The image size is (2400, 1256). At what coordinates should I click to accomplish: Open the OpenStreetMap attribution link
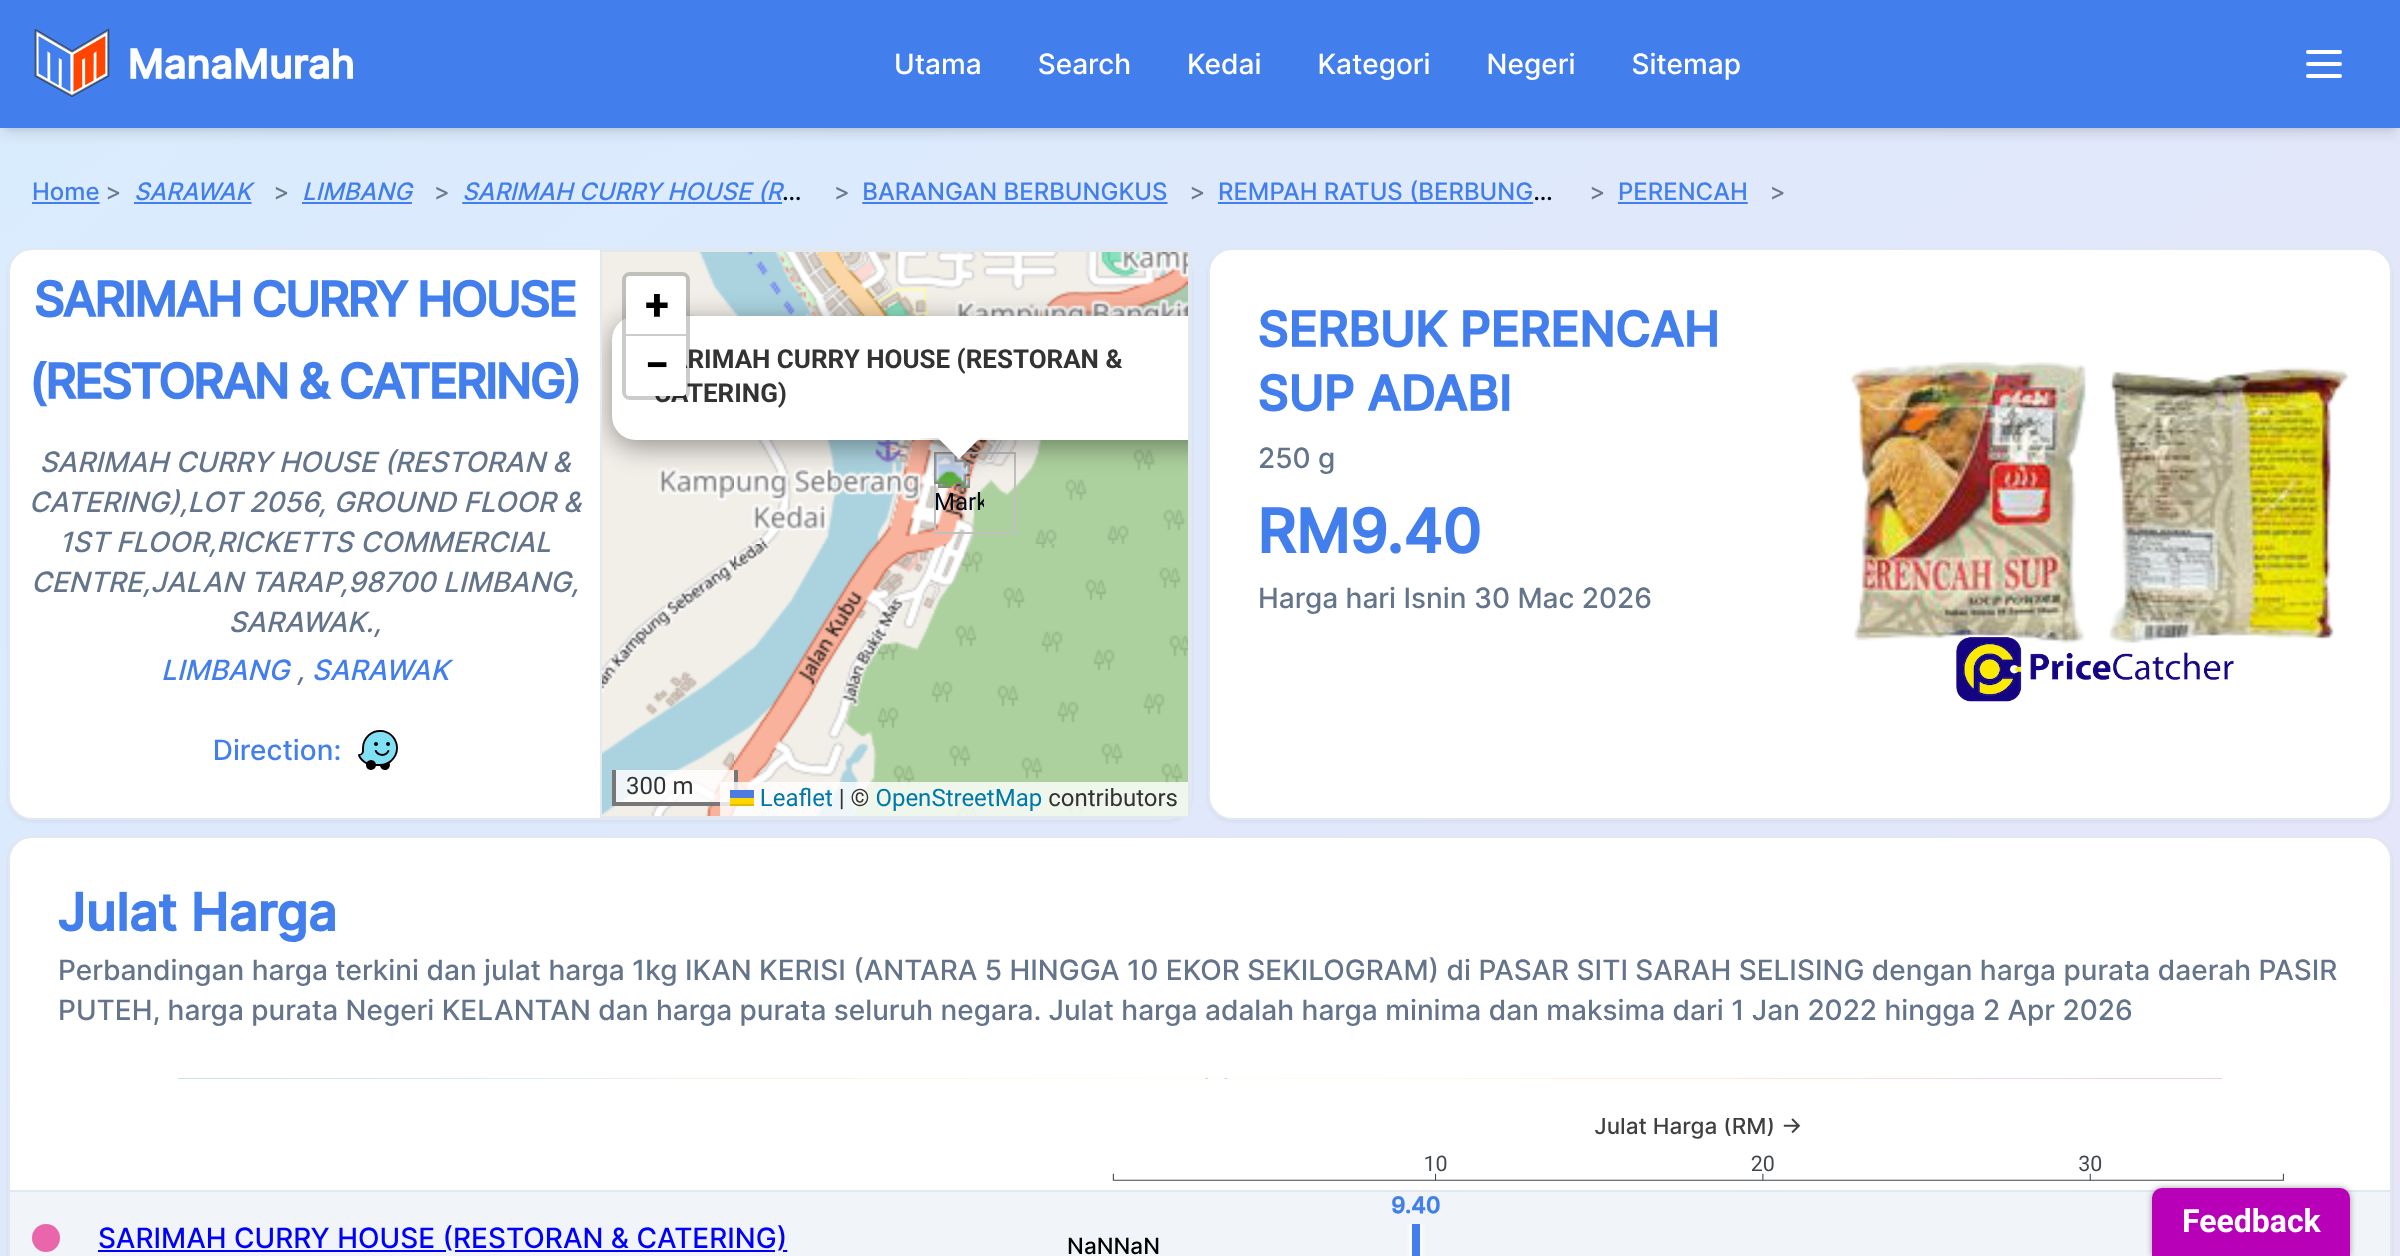958,798
